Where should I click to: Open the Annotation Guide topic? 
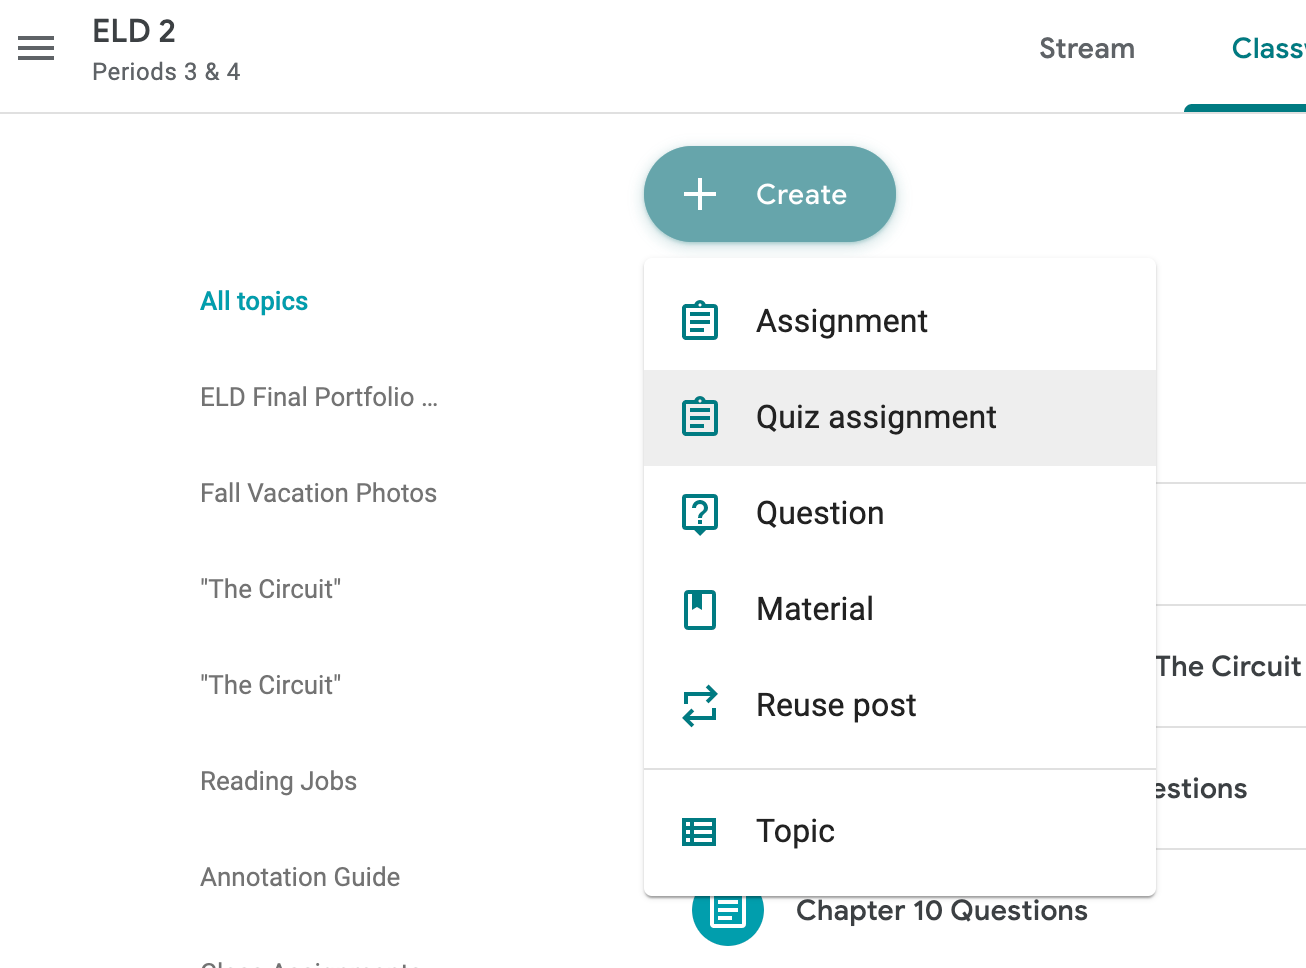300,876
